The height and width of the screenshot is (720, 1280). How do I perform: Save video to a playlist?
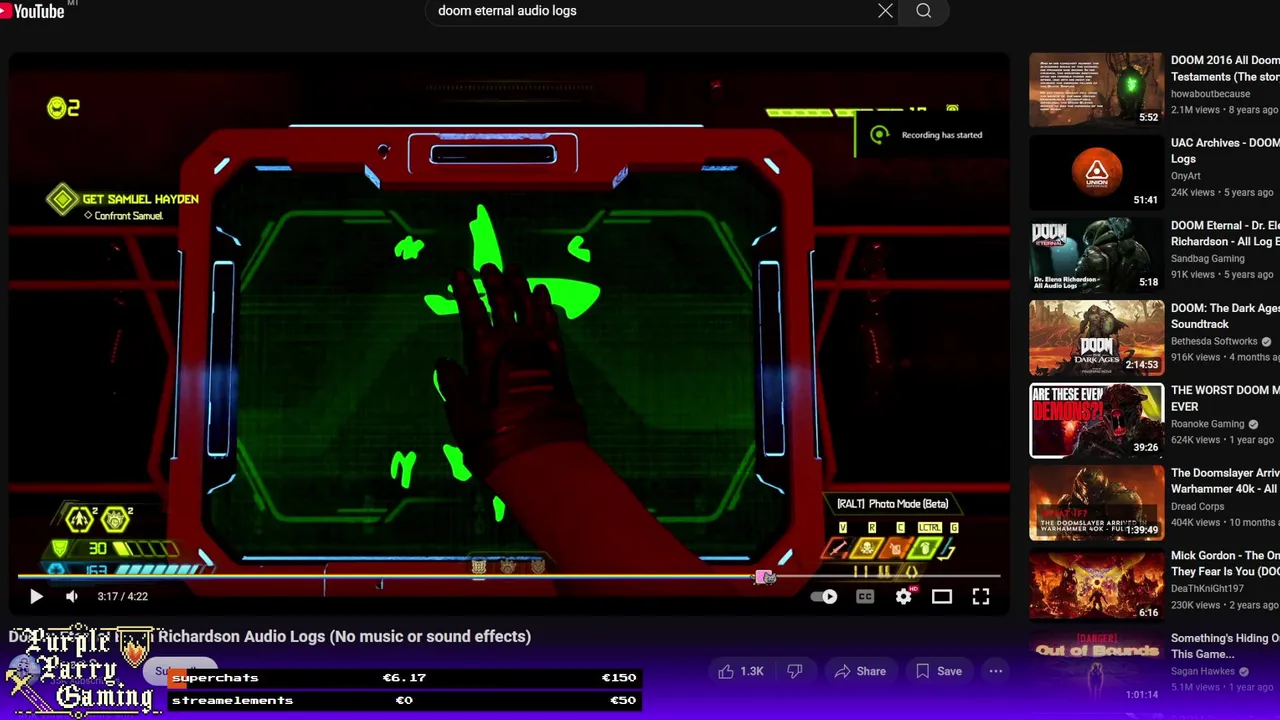pyautogui.click(x=938, y=671)
